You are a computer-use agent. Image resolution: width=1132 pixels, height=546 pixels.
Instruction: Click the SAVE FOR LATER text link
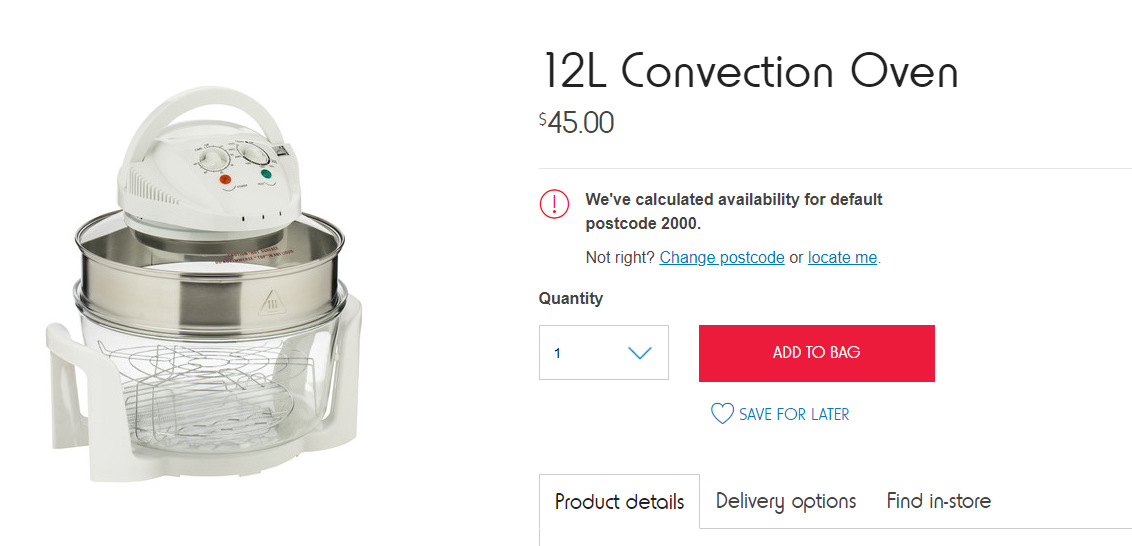coord(794,414)
